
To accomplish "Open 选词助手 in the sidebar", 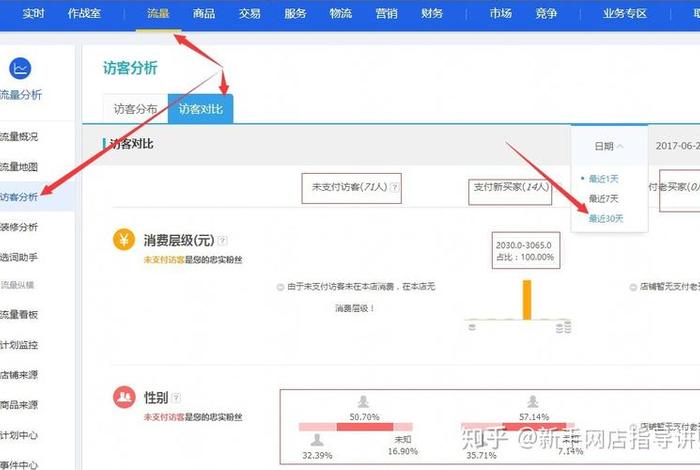I will tap(19, 257).
